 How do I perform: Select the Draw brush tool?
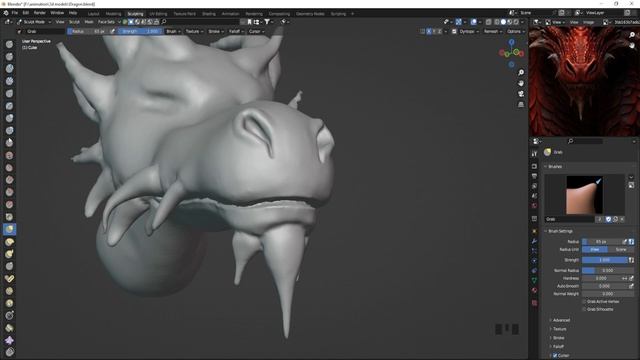point(9,44)
